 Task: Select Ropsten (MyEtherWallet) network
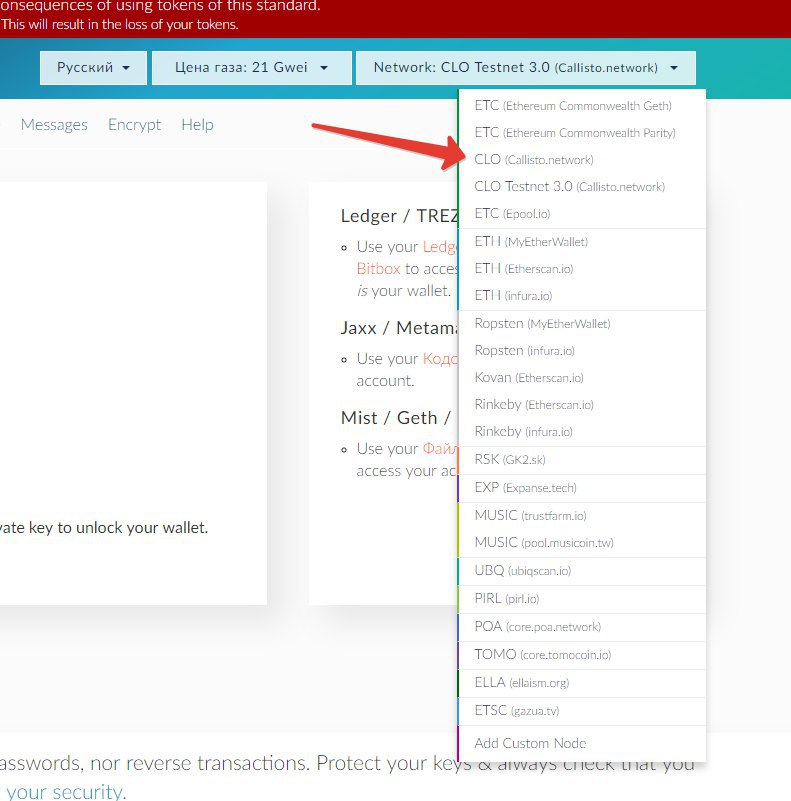(582, 324)
